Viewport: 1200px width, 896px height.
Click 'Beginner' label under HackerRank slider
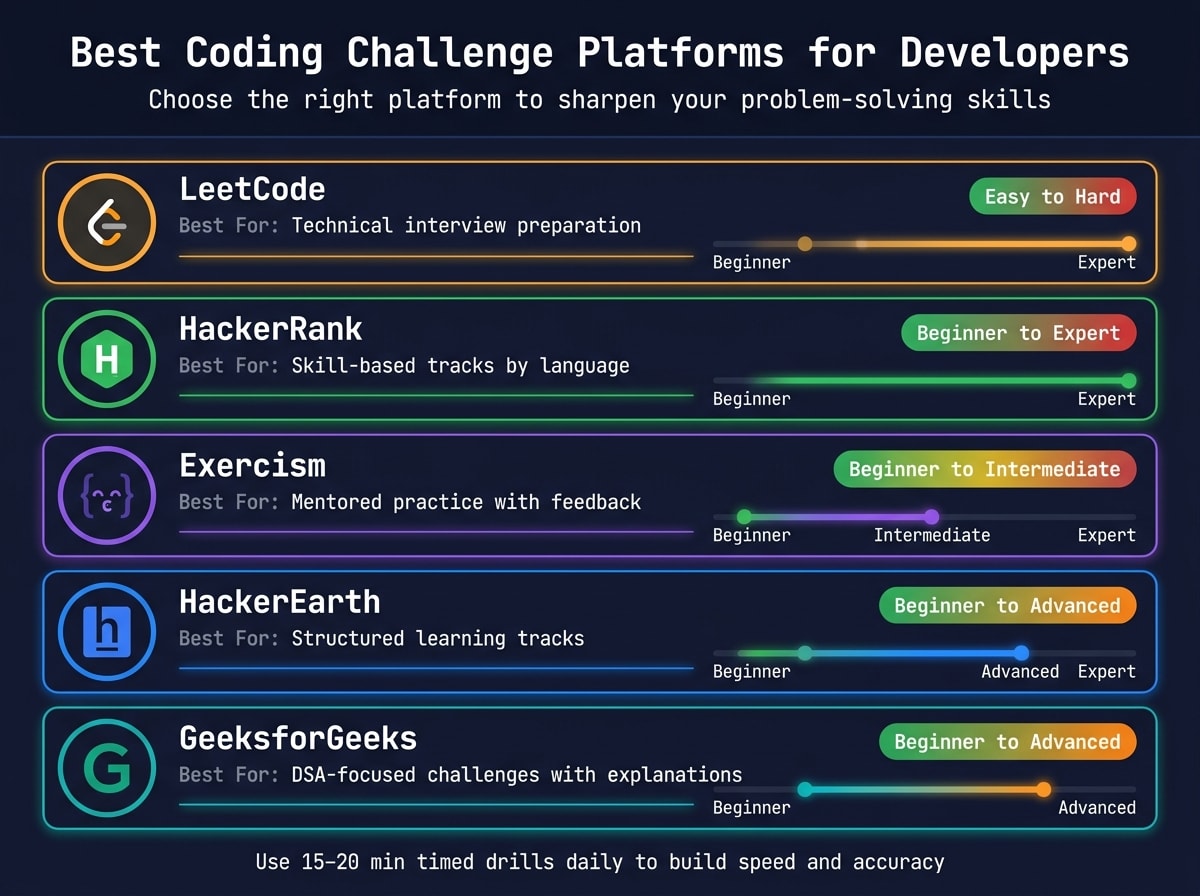click(752, 399)
